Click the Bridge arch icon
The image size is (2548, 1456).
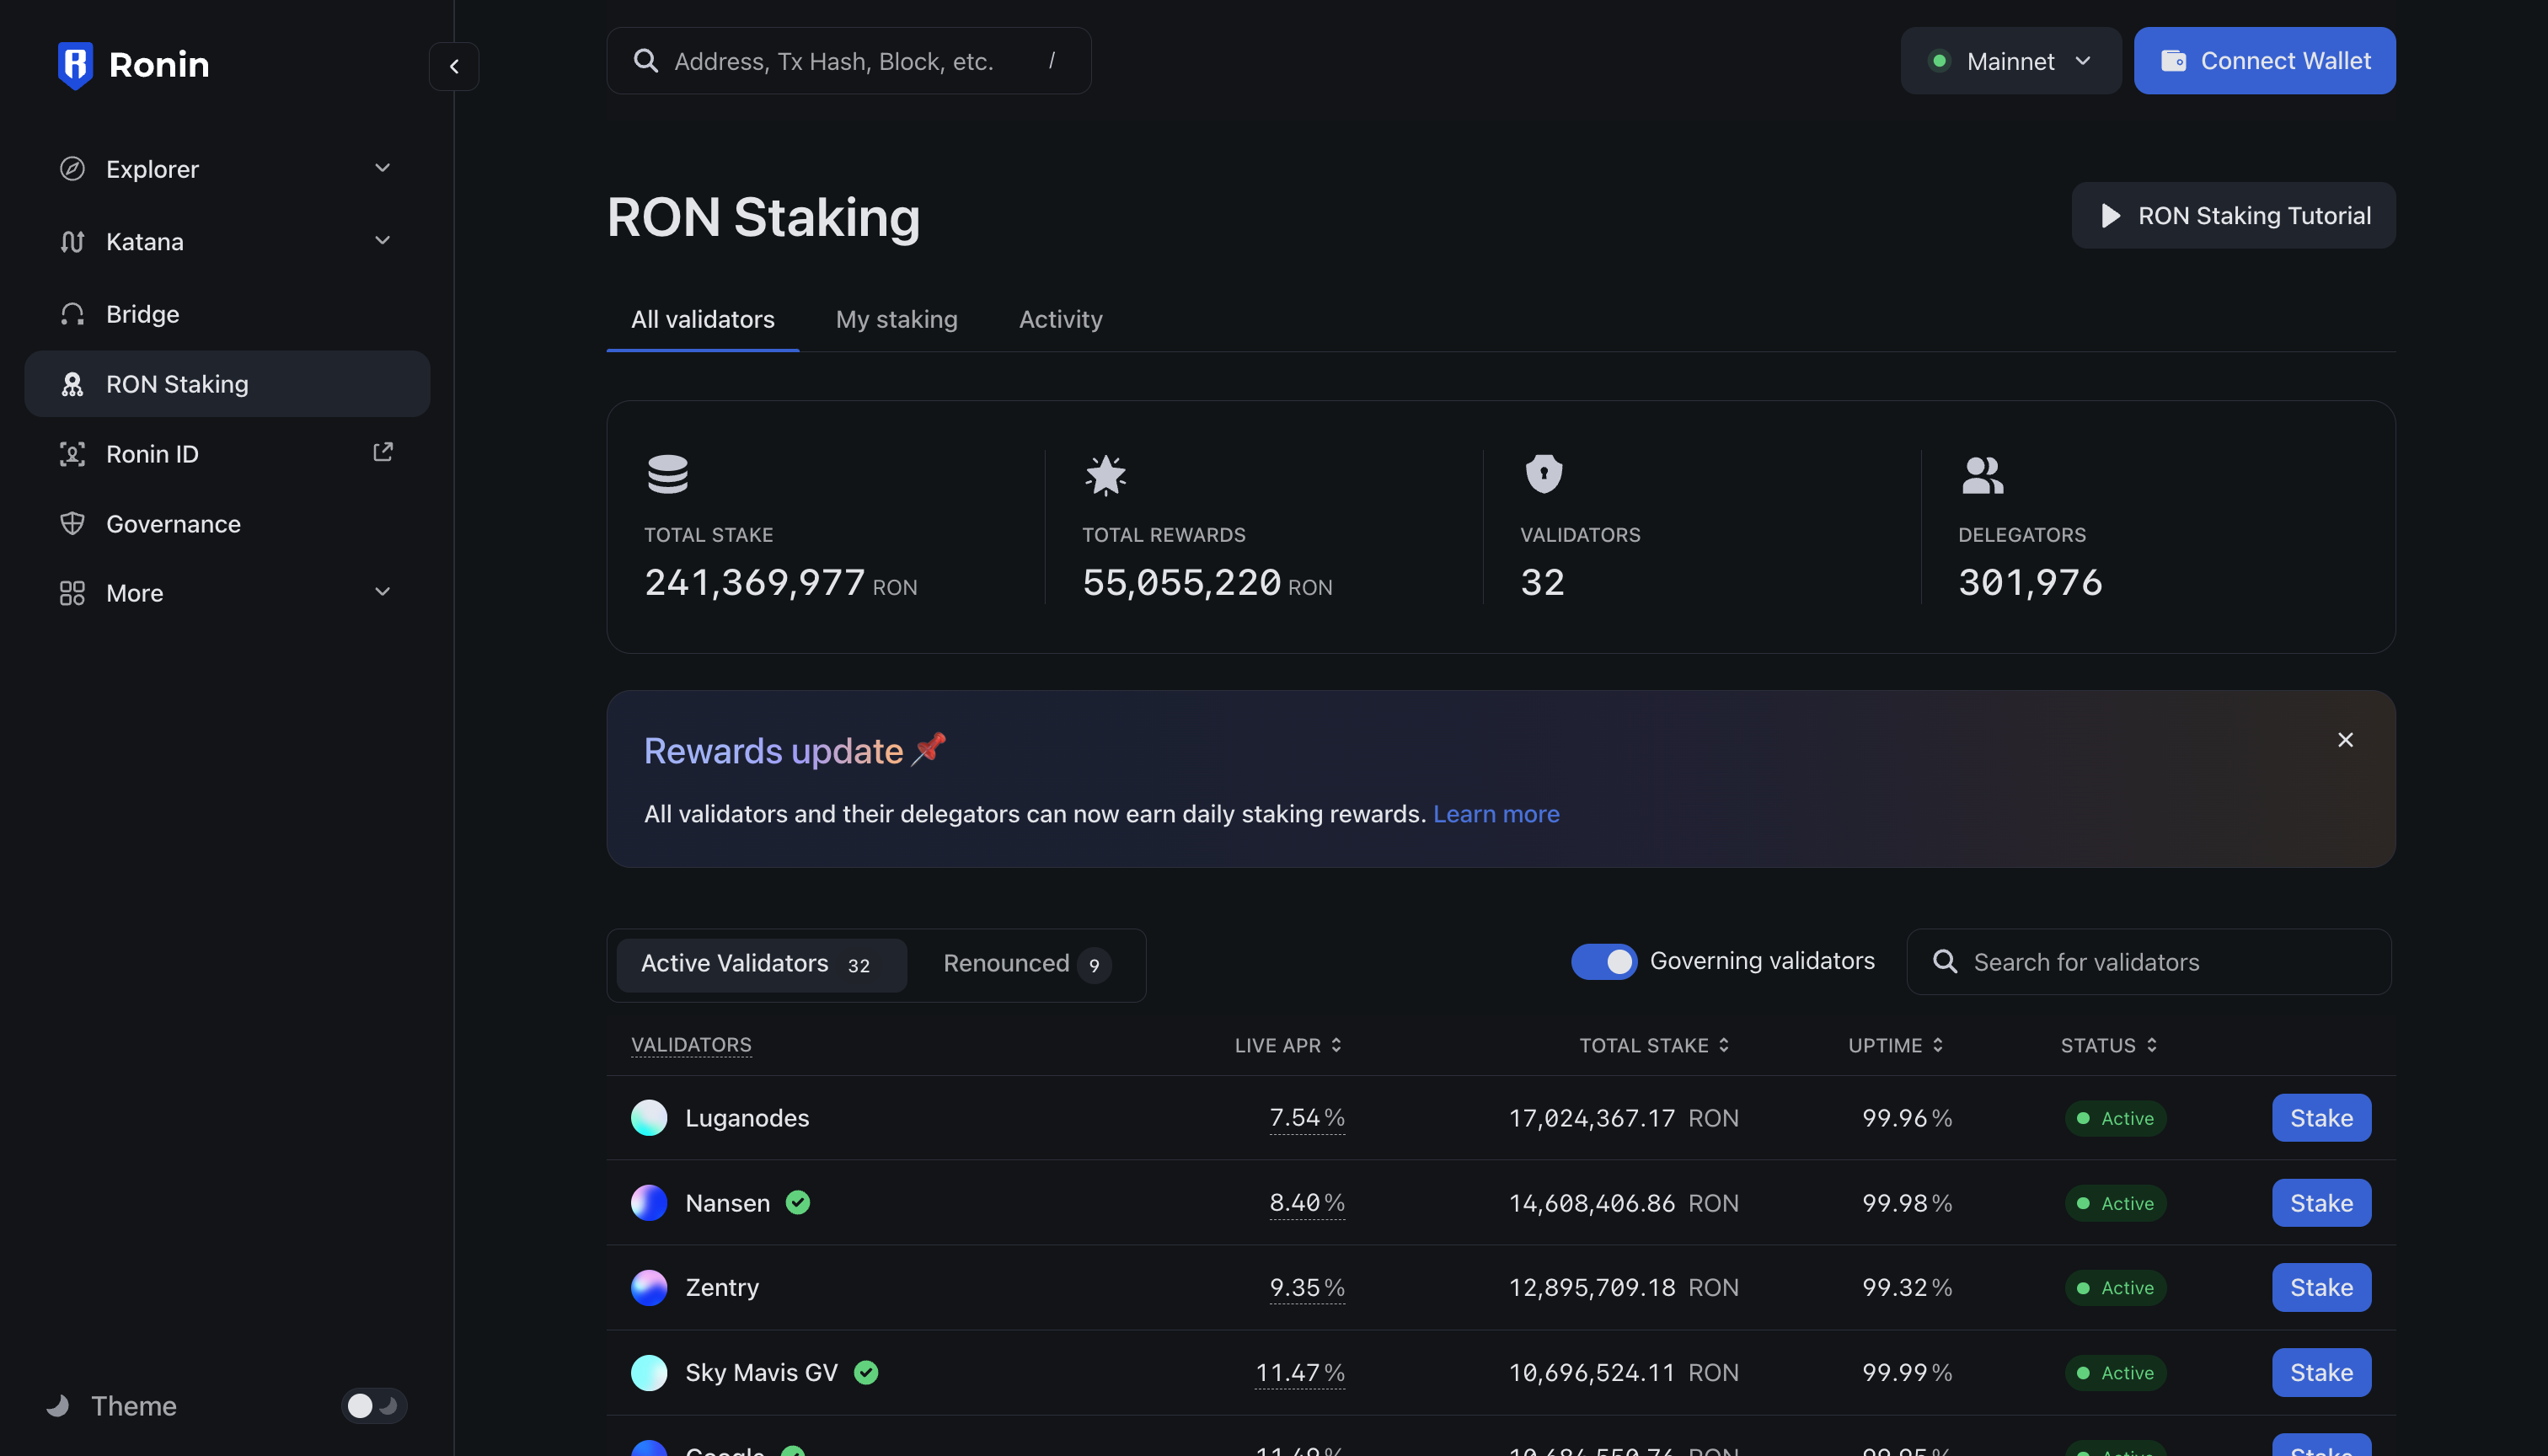[x=72, y=314]
